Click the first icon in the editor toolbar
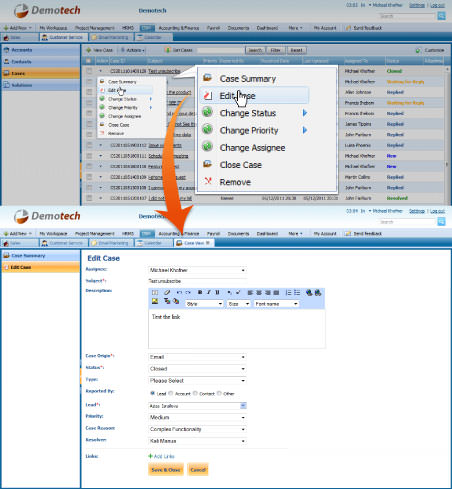 (x=155, y=292)
